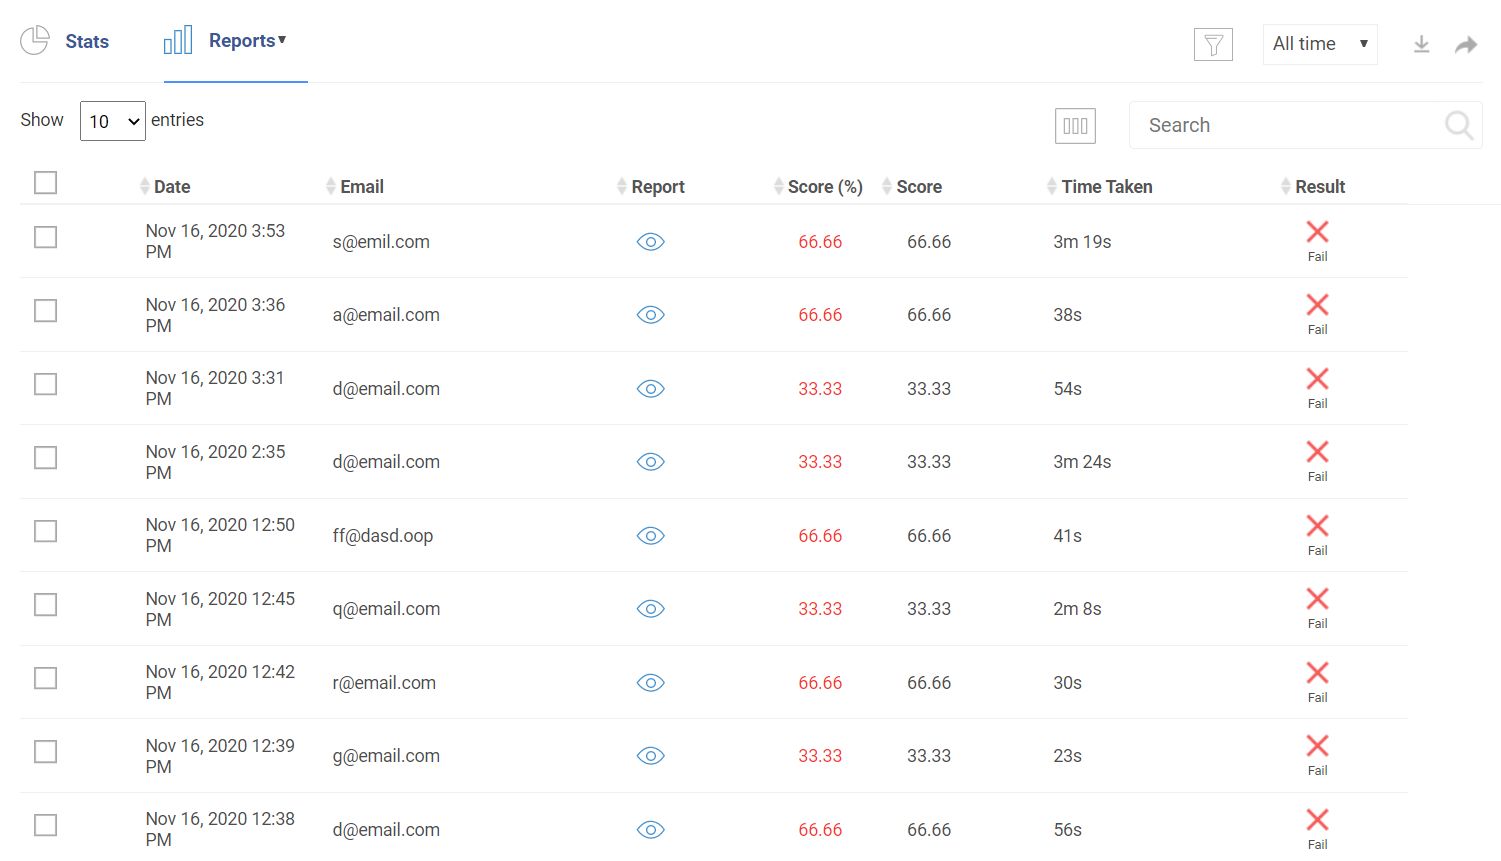This screenshot has height=861, width=1501.
Task: Click Fail X icon for r@email.com
Action: pyautogui.click(x=1317, y=673)
